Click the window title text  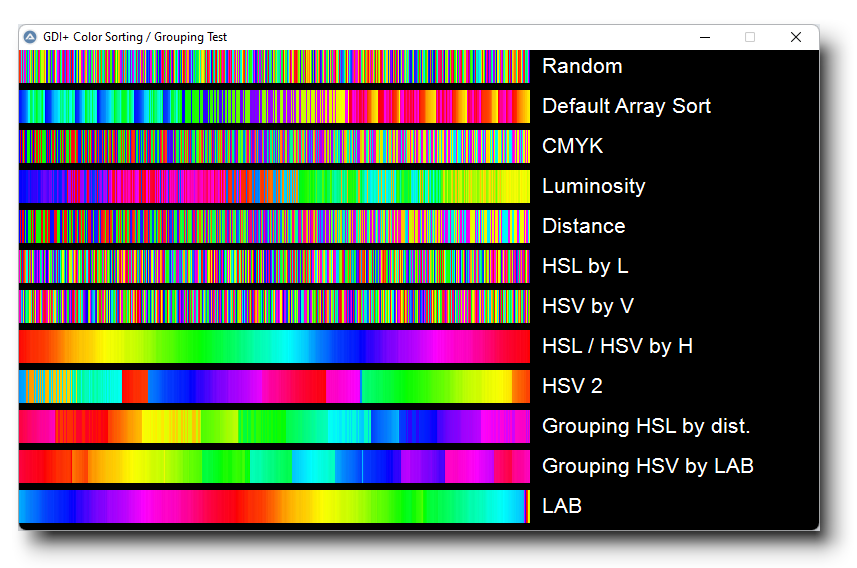pyautogui.click(x=135, y=37)
